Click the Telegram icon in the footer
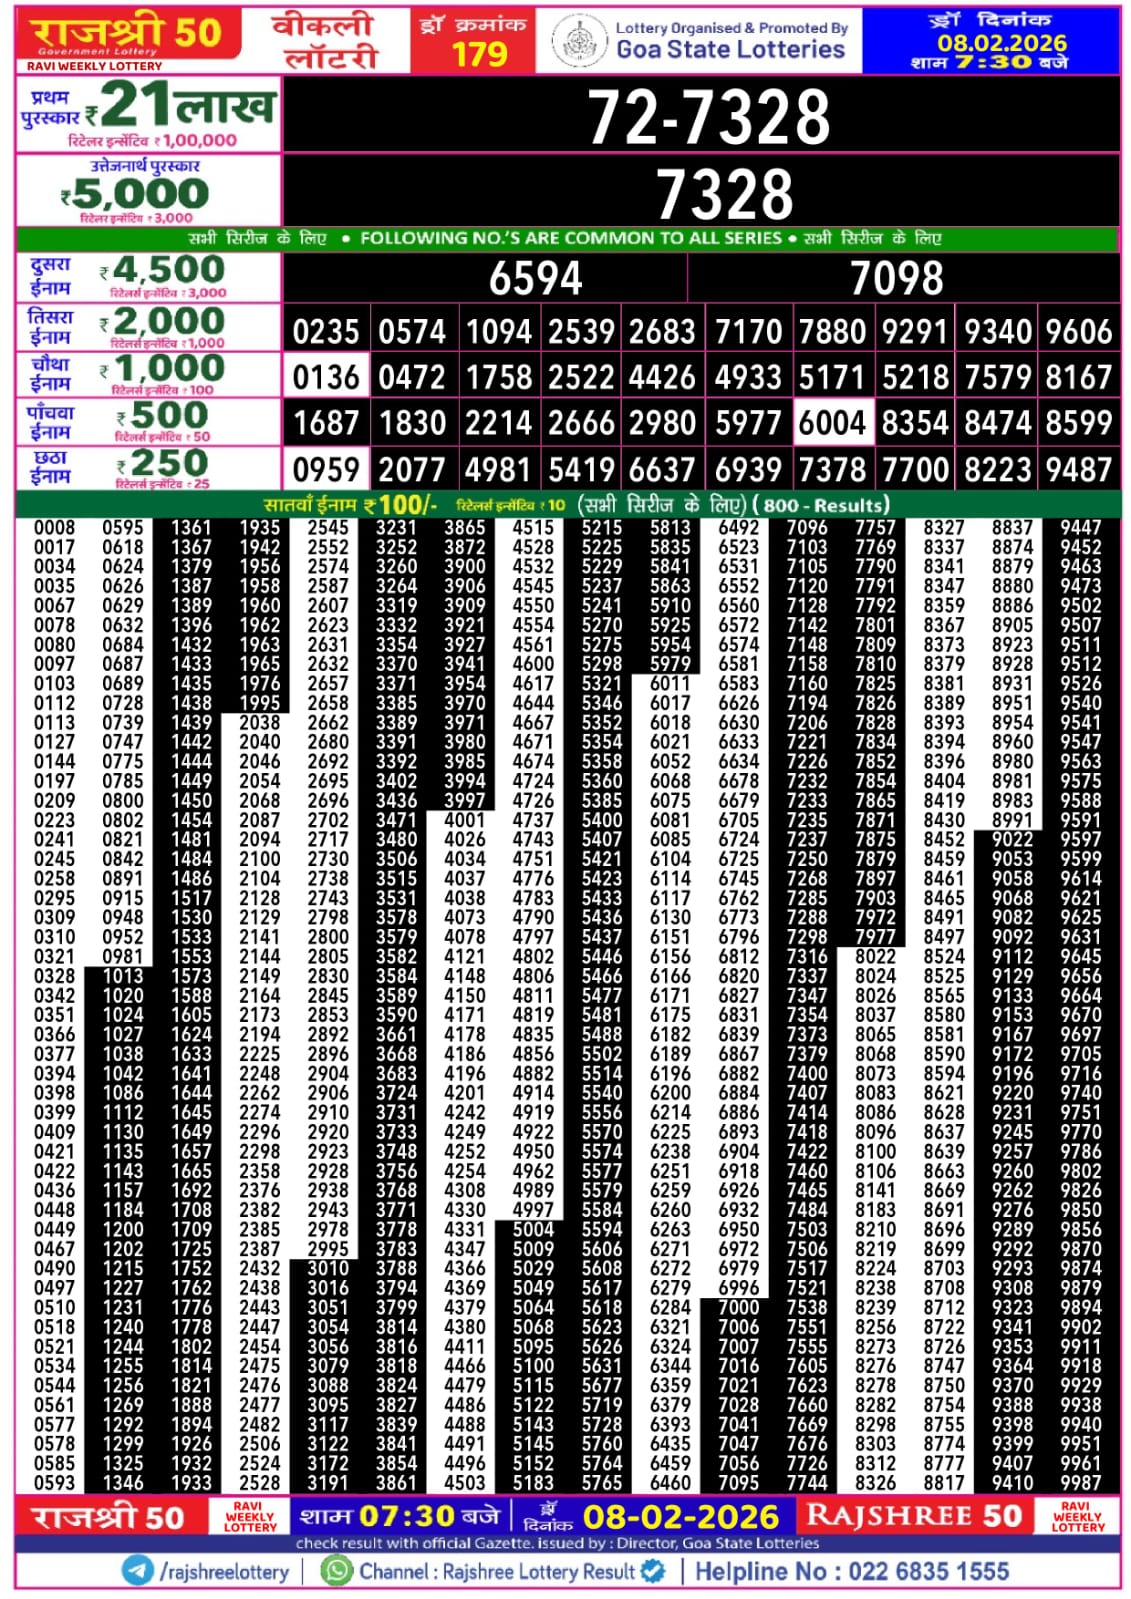The height and width of the screenshot is (1599, 1131). click(137, 1570)
